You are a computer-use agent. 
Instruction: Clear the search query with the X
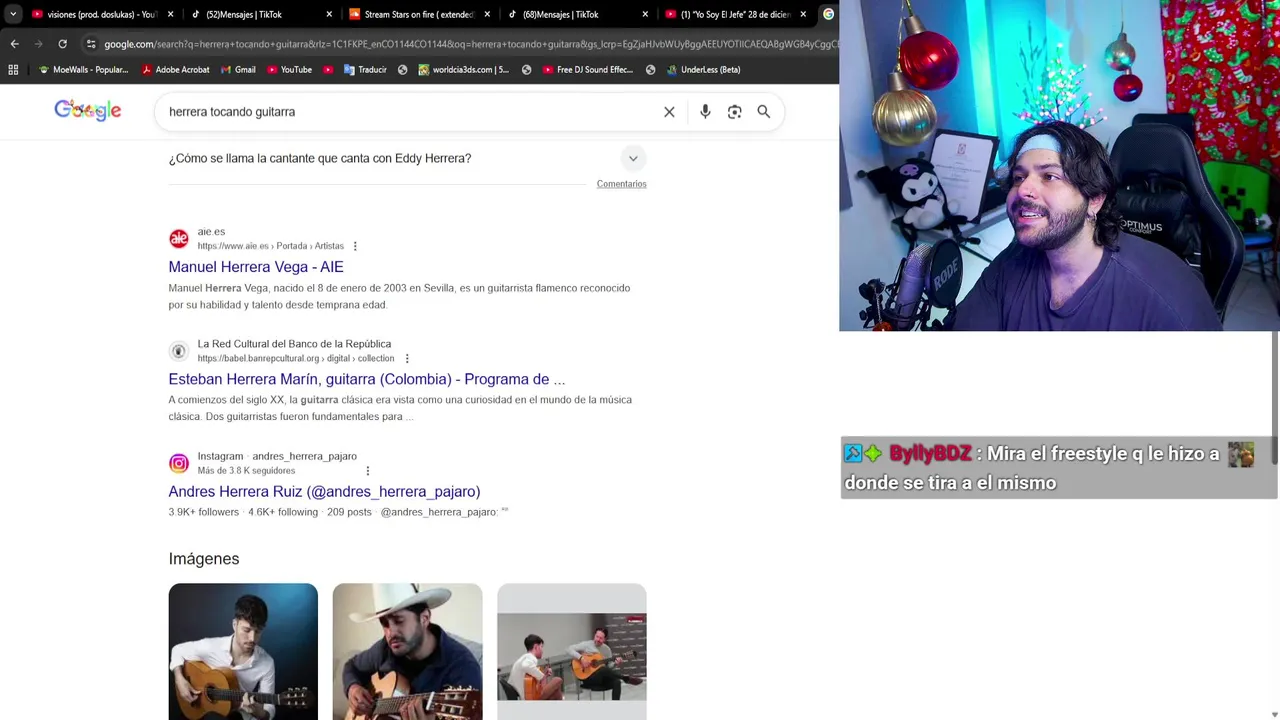(x=669, y=112)
